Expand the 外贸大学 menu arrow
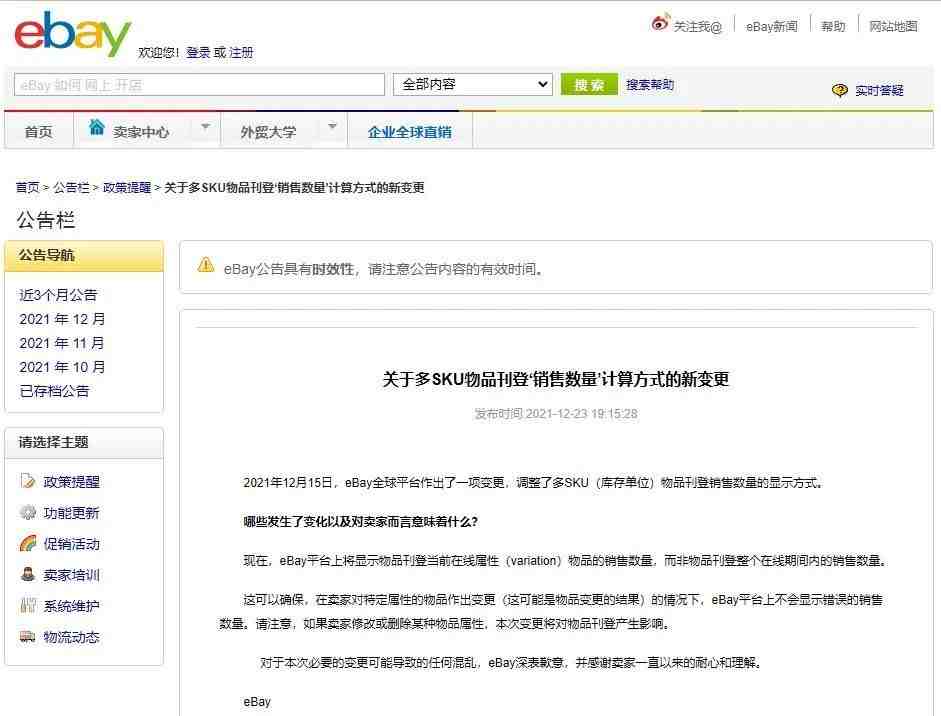This screenshot has height=716, width=941. (332, 127)
